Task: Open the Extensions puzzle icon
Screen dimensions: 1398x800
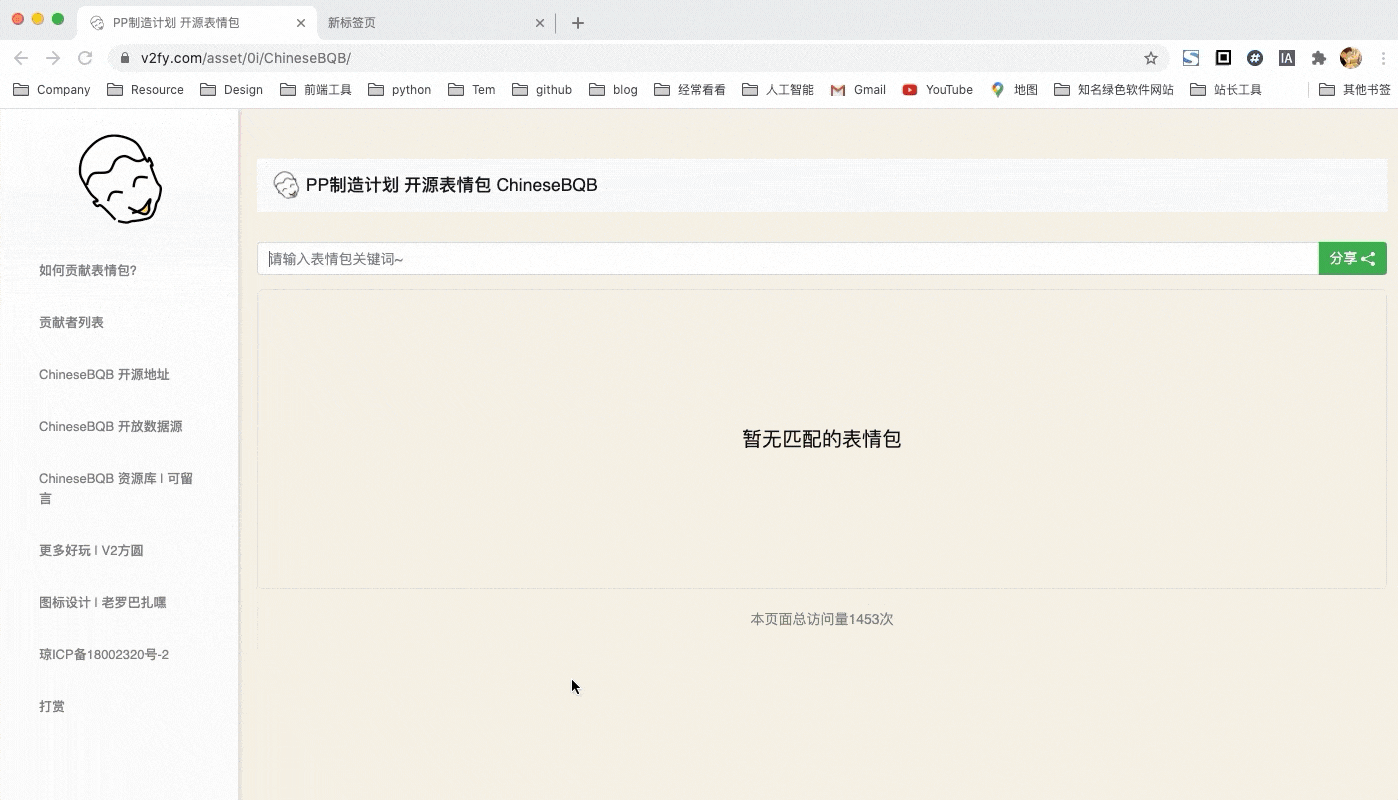Action: 1319,58
